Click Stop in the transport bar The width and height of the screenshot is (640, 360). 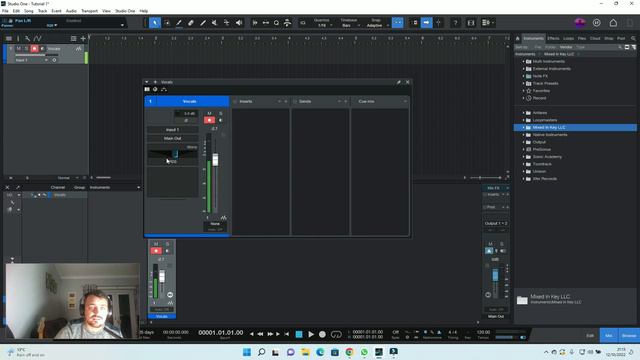299,334
